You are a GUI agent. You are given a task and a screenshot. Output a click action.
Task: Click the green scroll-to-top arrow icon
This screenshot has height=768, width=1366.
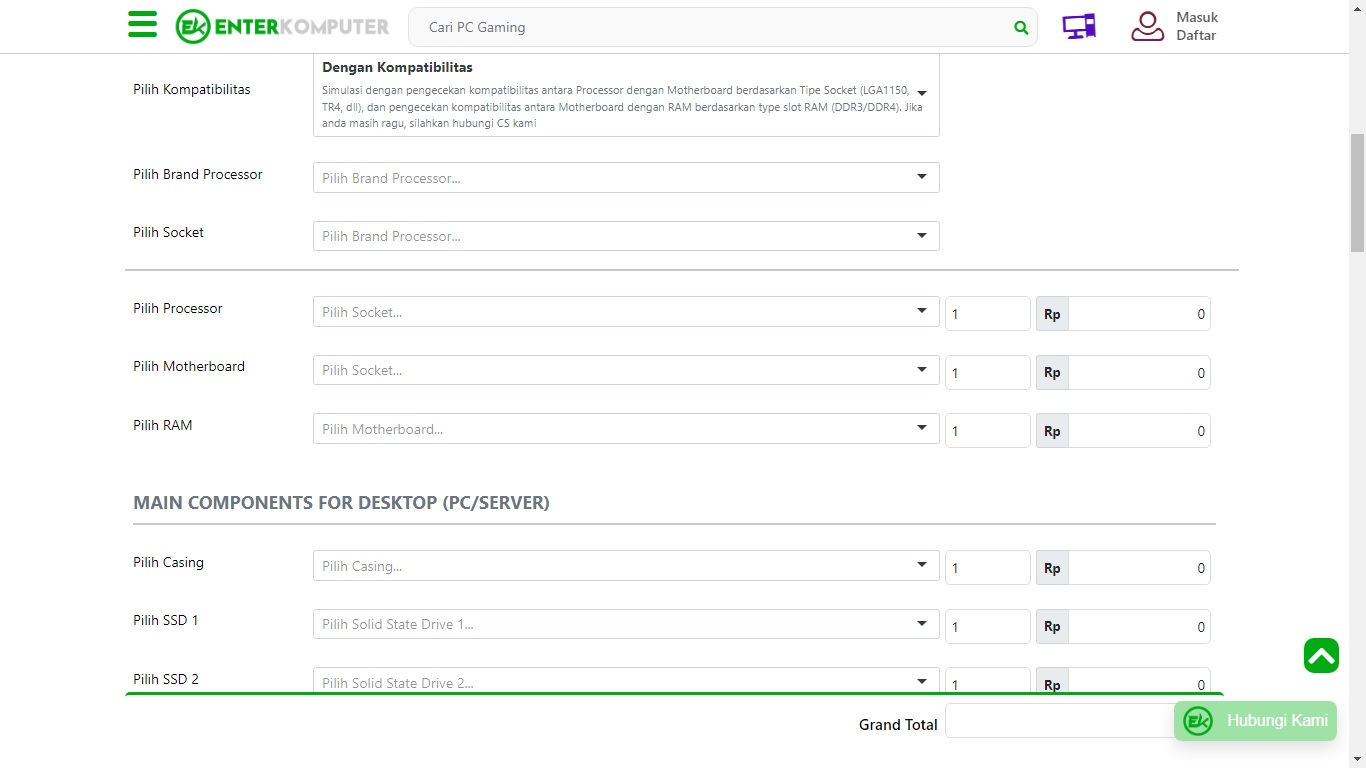[x=1320, y=656]
